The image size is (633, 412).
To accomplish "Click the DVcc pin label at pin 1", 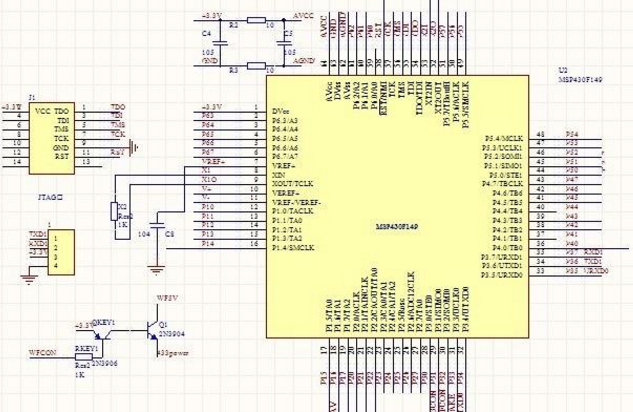I will pyautogui.click(x=281, y=111).
